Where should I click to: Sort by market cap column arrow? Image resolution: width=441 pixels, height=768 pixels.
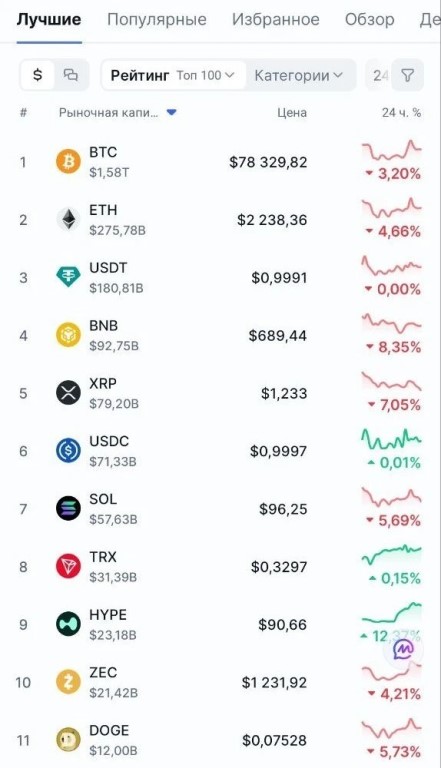[172, 113]
